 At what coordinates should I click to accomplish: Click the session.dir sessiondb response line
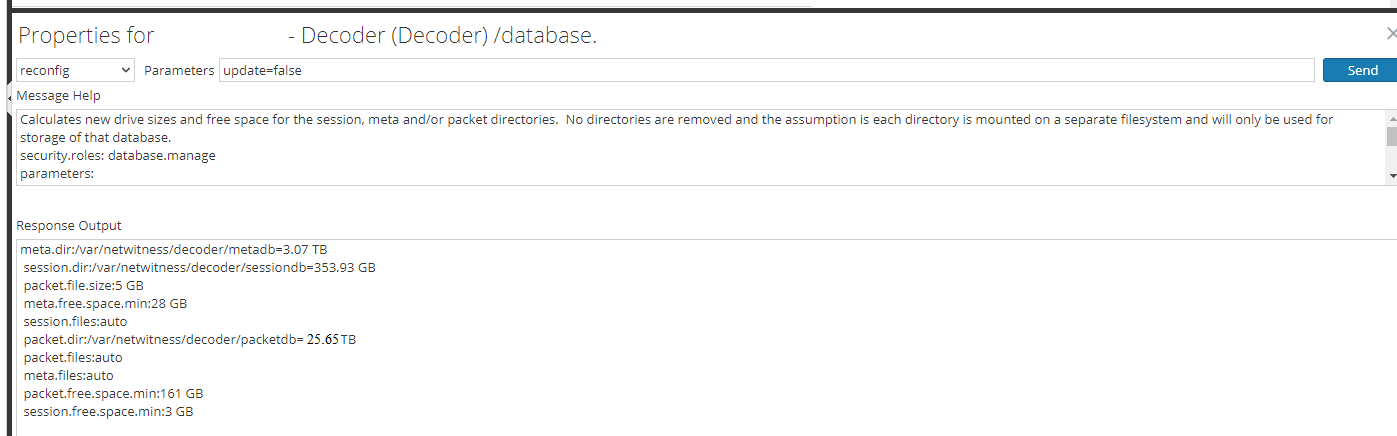tap(200, 267)
